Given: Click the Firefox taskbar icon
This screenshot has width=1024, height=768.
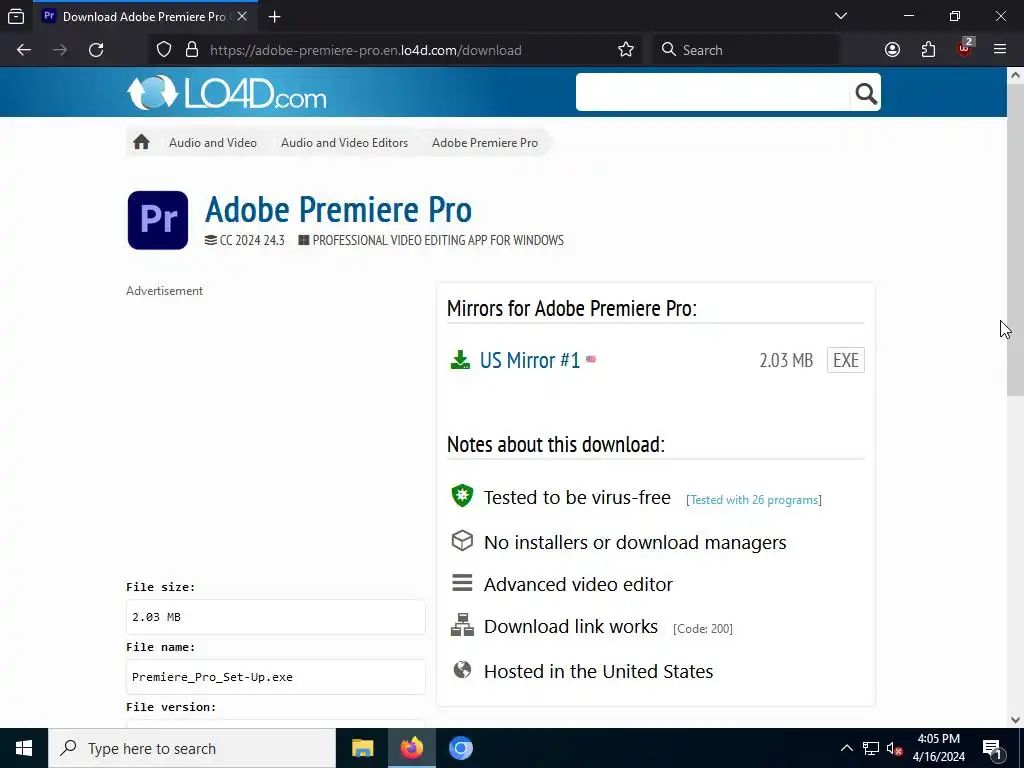Looking at the screenshot, I should pos(411,748).
